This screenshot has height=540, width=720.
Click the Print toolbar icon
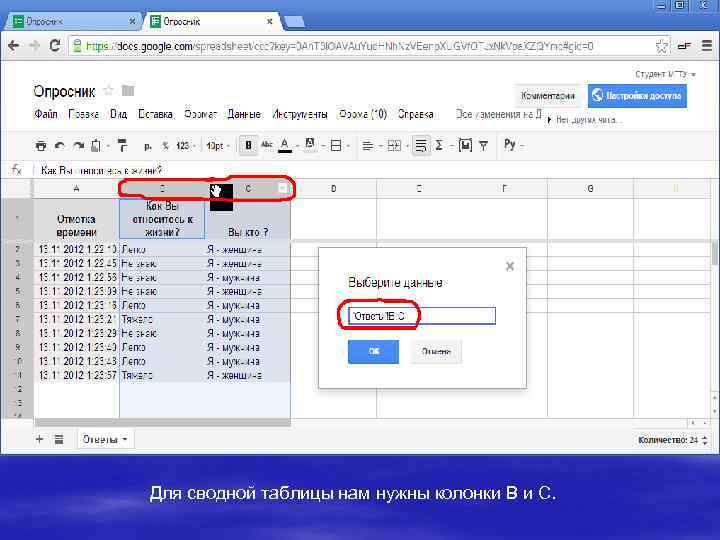pos(41,146)
